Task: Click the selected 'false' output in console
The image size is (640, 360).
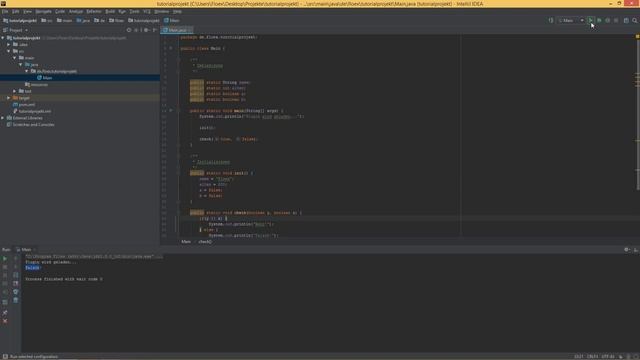Action: 33,268
